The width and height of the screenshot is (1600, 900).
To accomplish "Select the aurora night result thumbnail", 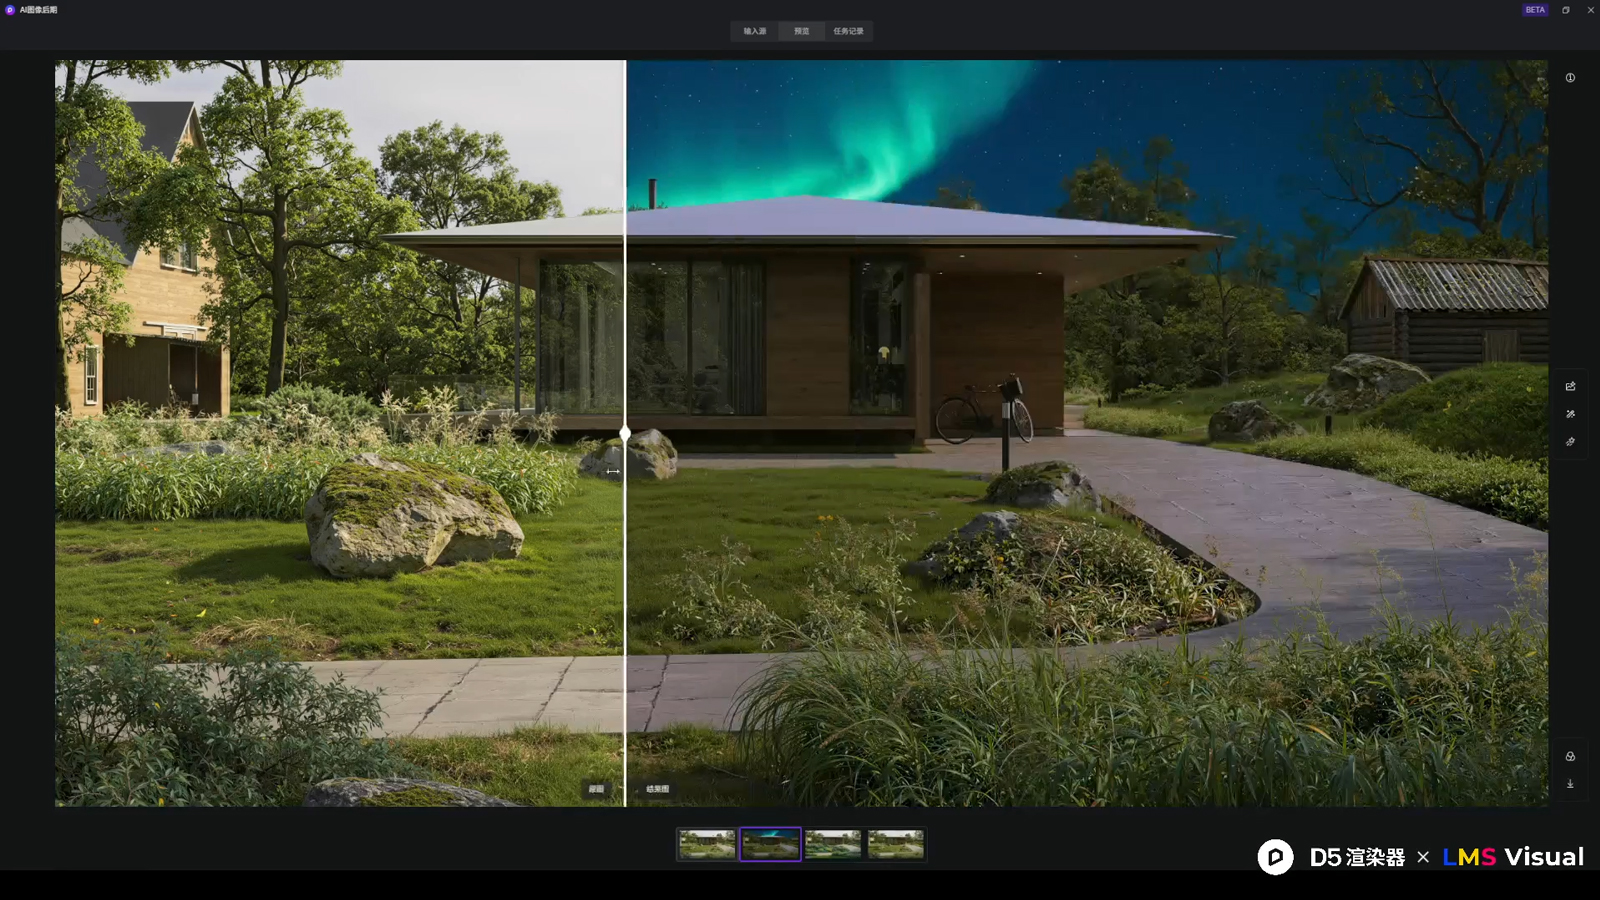I will pos(770,844).
